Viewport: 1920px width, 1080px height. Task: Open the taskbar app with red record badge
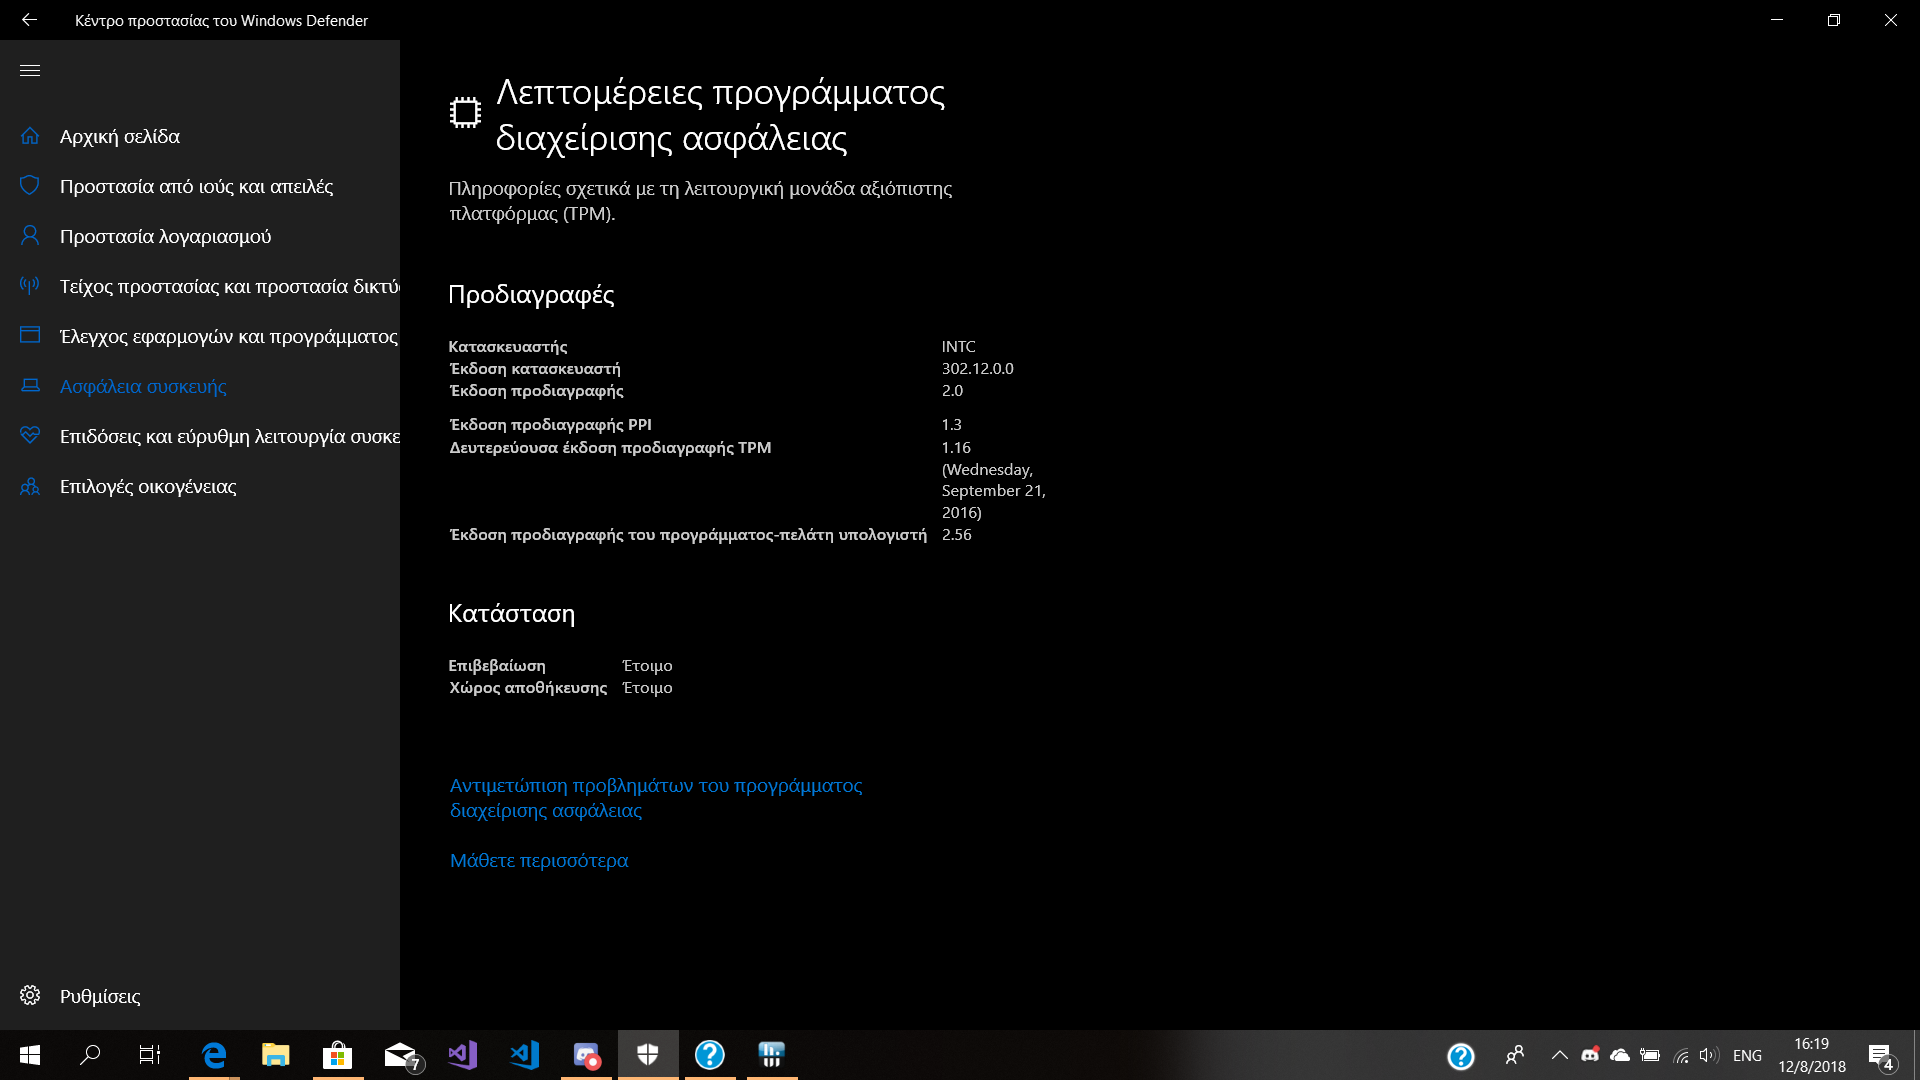[x=586, y=1055]
